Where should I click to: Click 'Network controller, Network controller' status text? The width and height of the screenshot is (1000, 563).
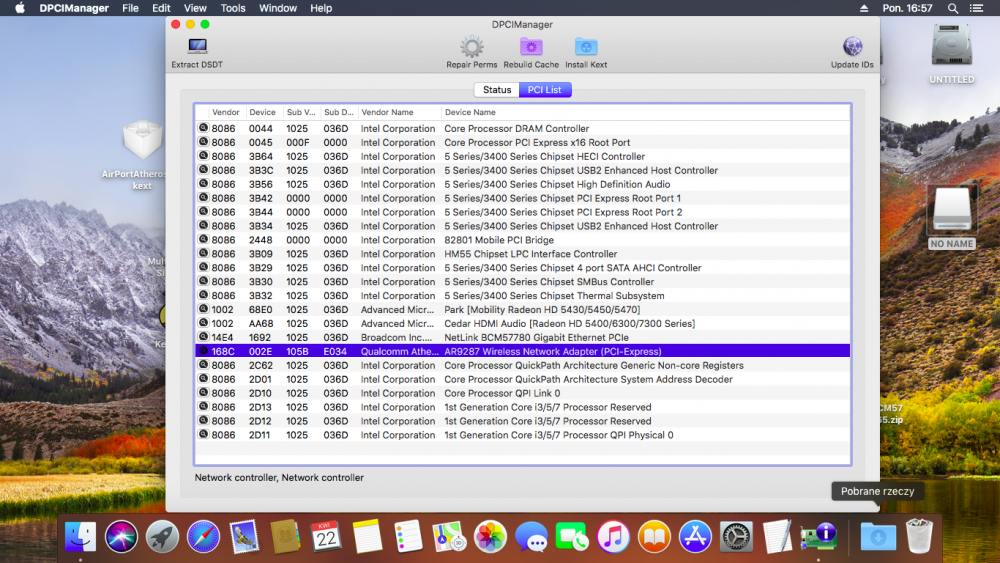tap(279, 478)
